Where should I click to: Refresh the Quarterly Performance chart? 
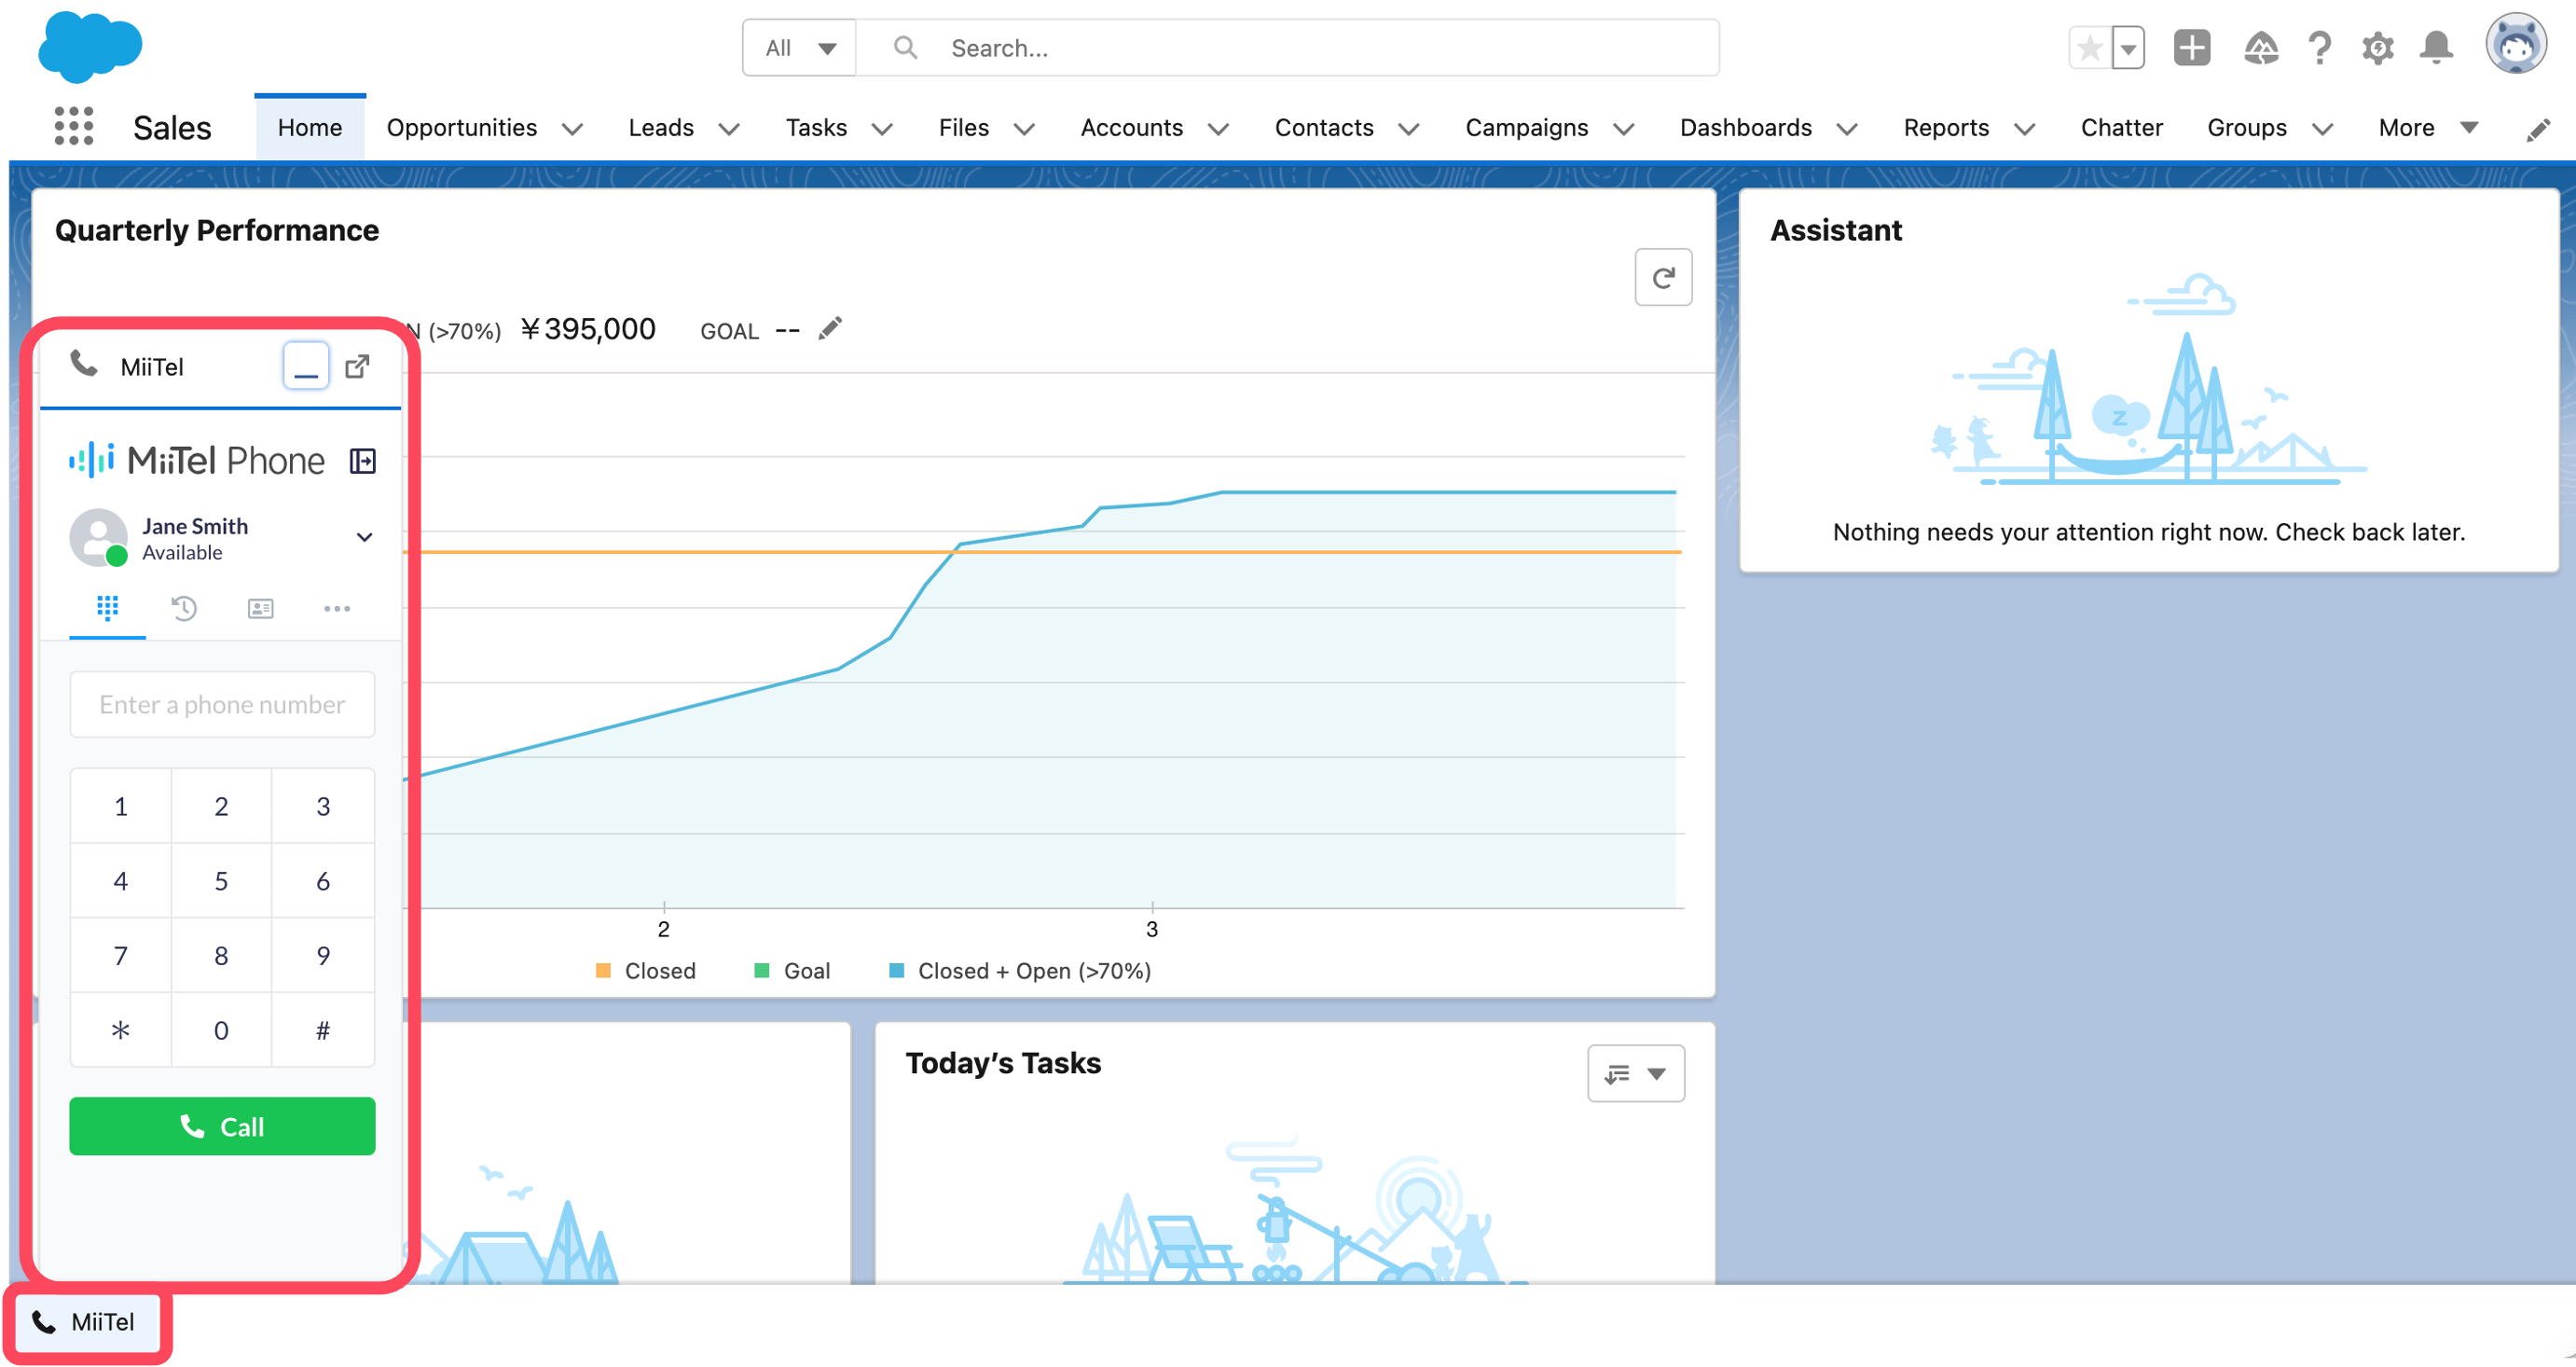click(1663, 277)
